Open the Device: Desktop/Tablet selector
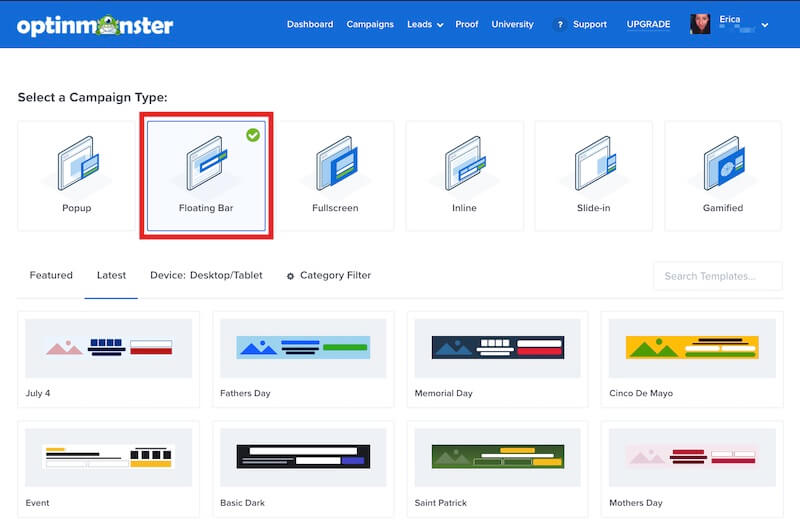The image size is (800, 527). 206,275
